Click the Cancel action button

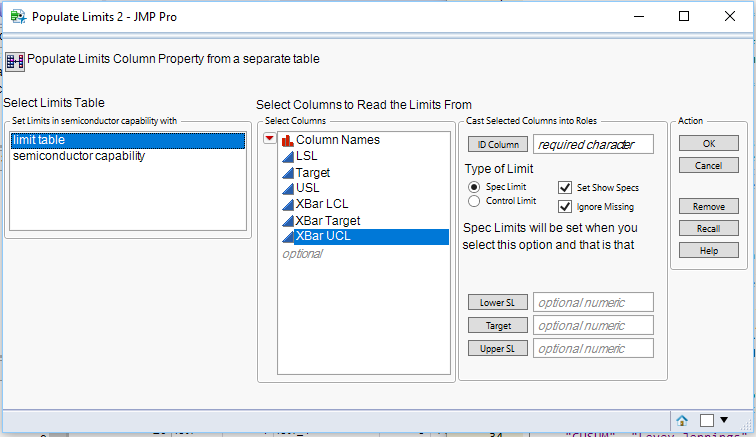pos(709,165)
